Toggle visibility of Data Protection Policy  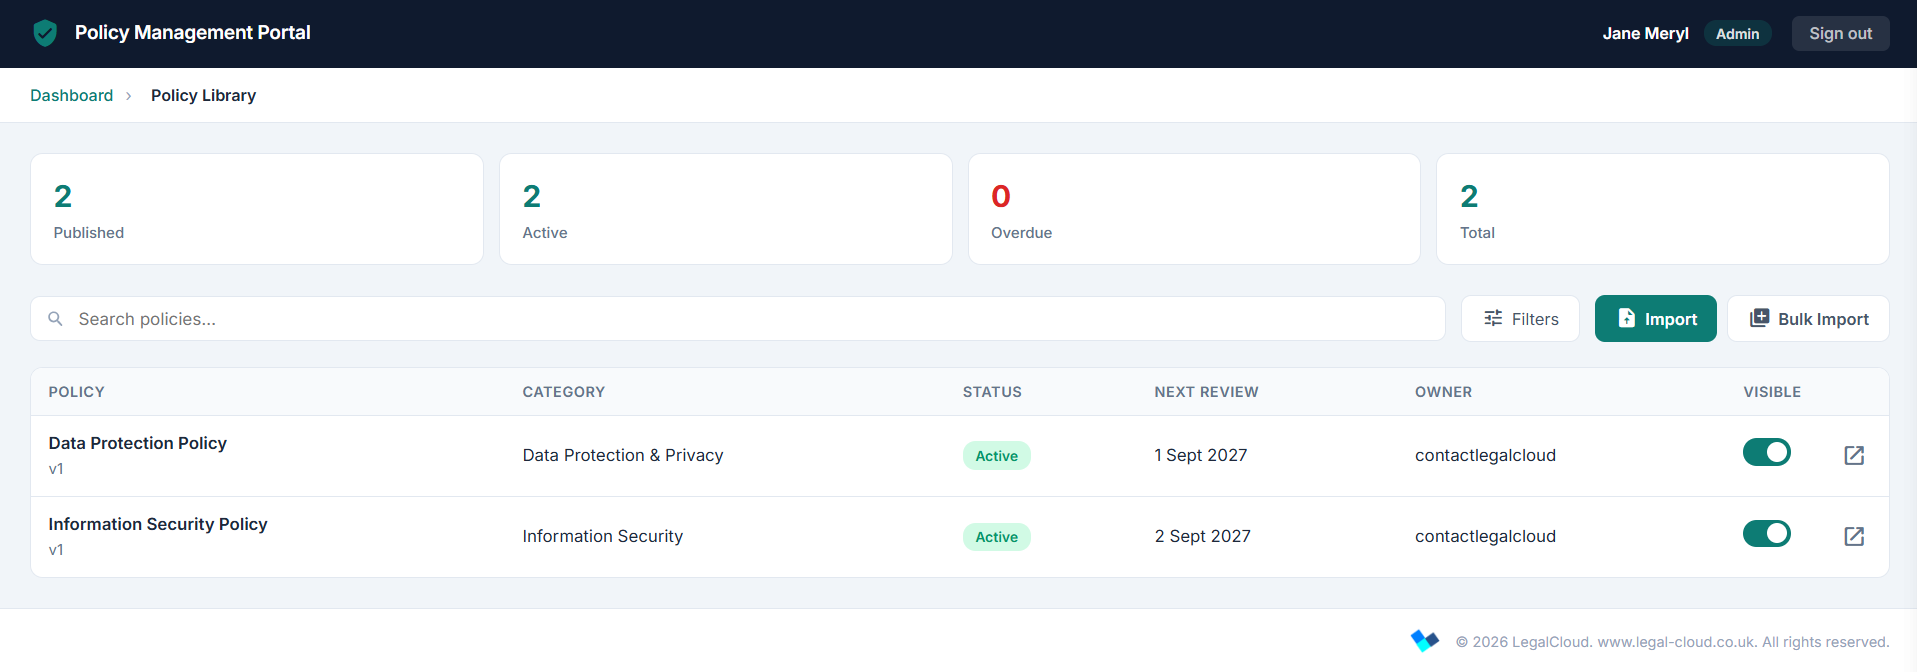(1767, 452)
